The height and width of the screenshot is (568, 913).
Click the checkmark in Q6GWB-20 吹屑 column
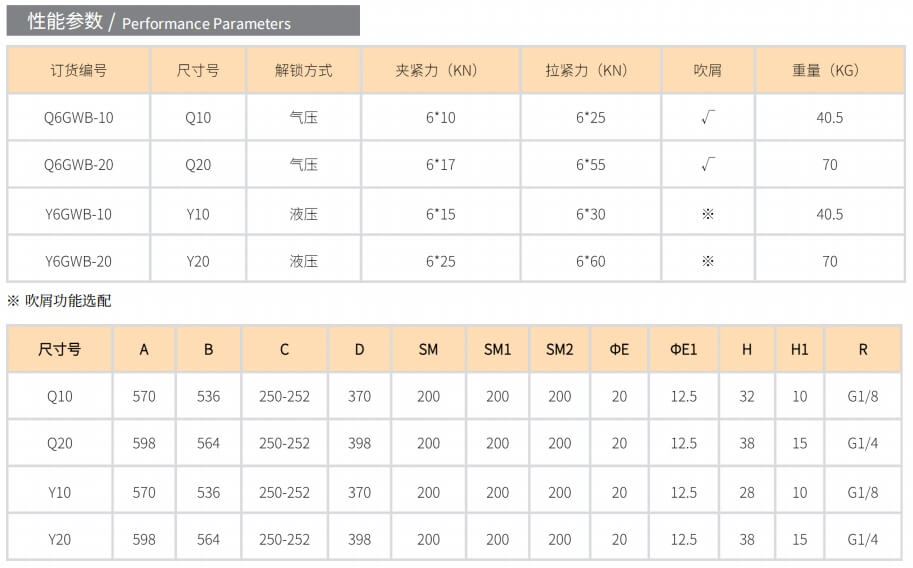click(x=707, y=165)
